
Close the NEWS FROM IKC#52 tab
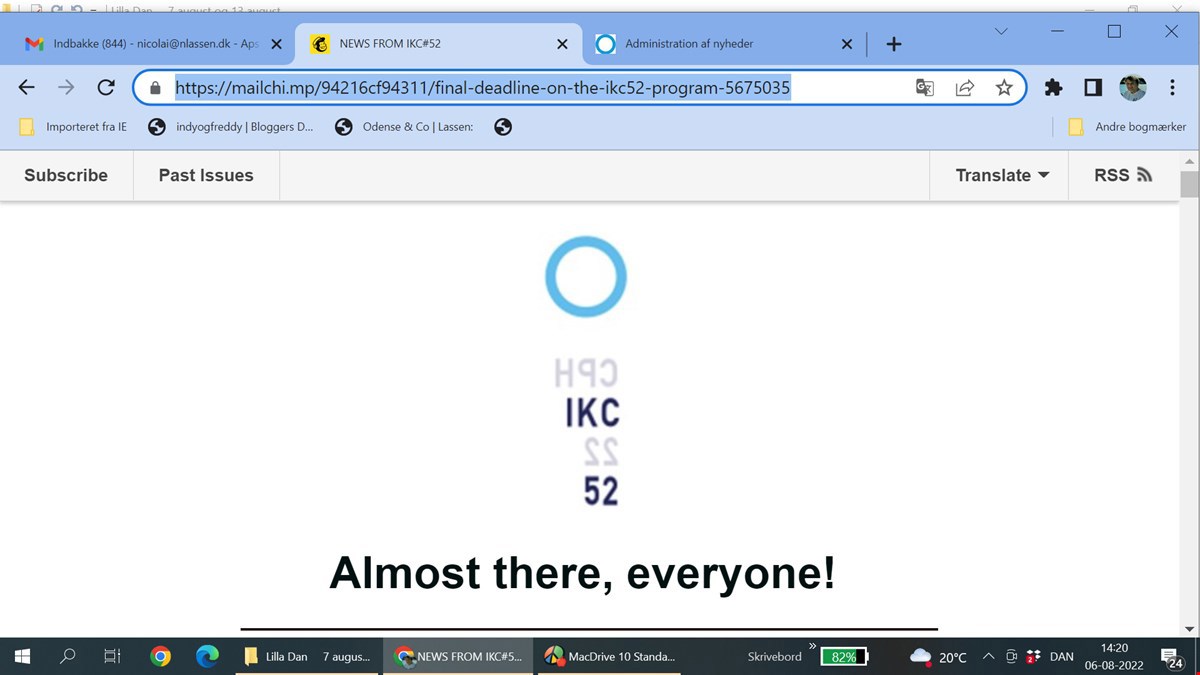pyautogui.click(x=562, y=44)
